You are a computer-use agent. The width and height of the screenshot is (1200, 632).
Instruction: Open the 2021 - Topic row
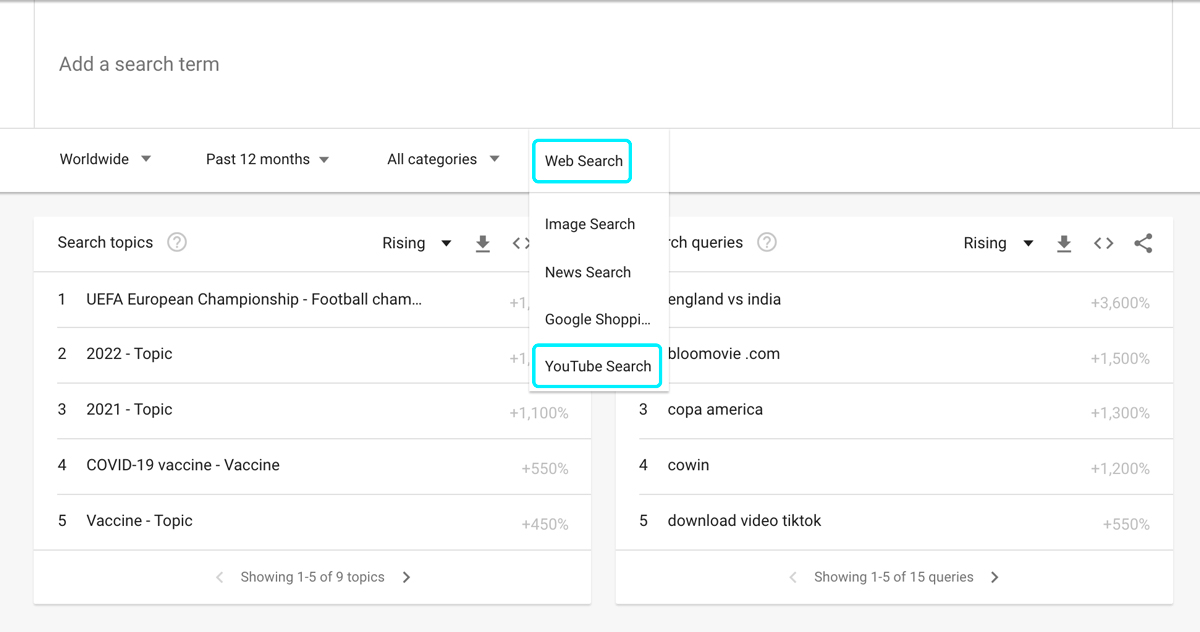coord(129,410)
